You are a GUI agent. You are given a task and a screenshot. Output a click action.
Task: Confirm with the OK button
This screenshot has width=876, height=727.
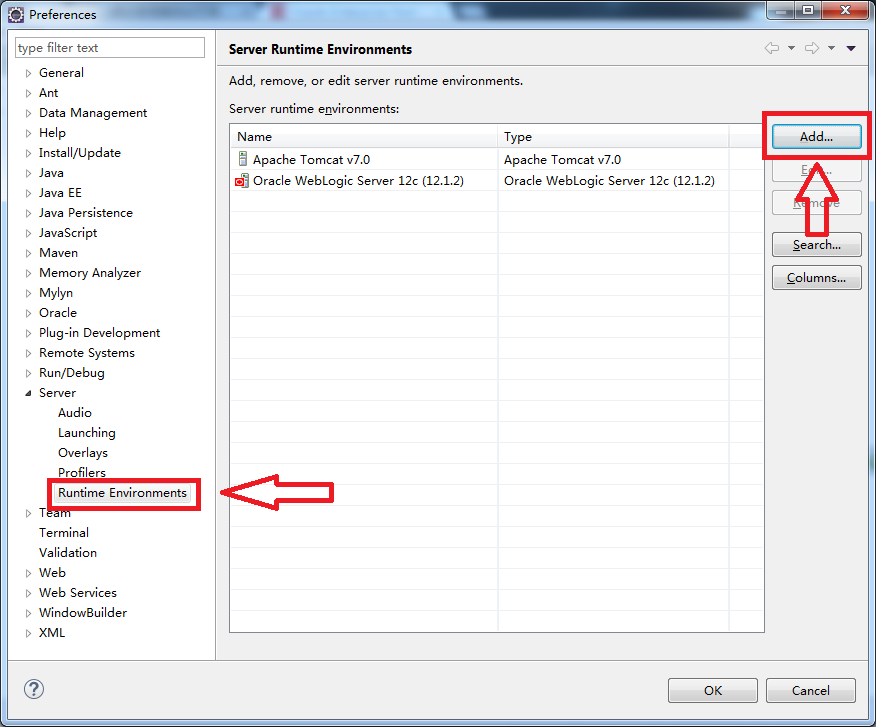pyautogui.click(x=712, y=691)
